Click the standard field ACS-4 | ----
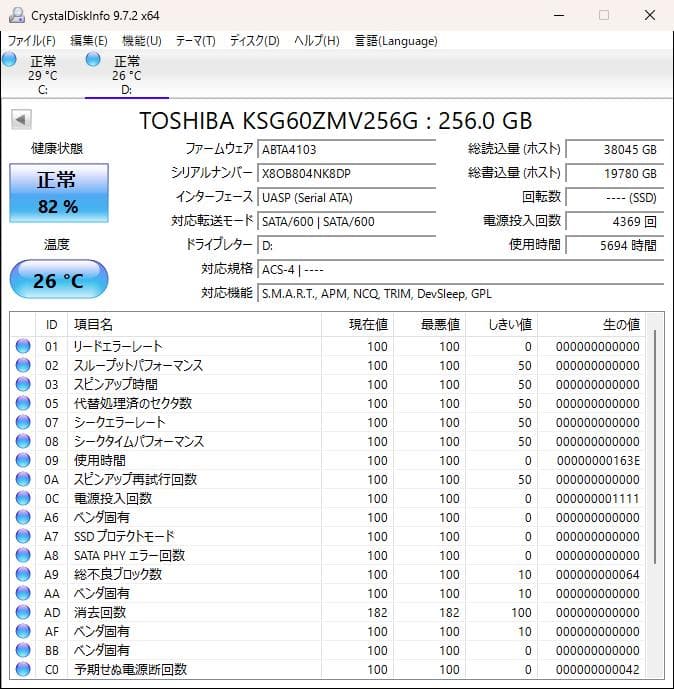Viewport: 674px width, 689px height. [460, 269]
